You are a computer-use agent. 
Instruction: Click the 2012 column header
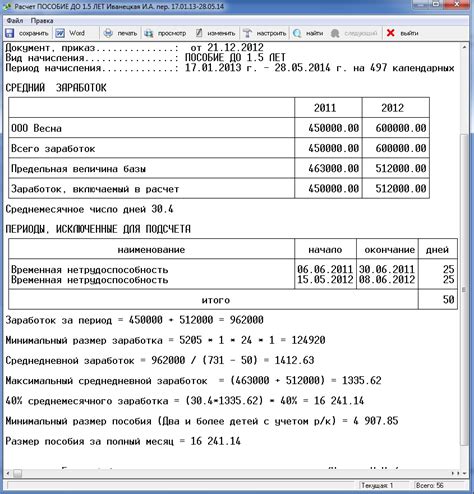[x=392, y=108]
